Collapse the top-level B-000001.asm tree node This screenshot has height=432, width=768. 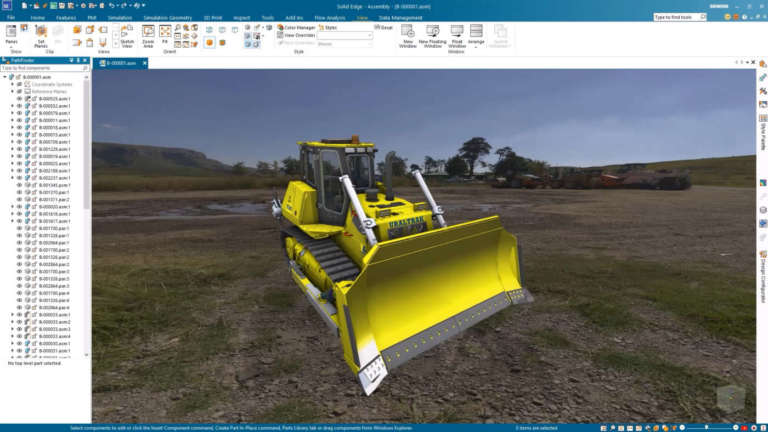point(4,77)
